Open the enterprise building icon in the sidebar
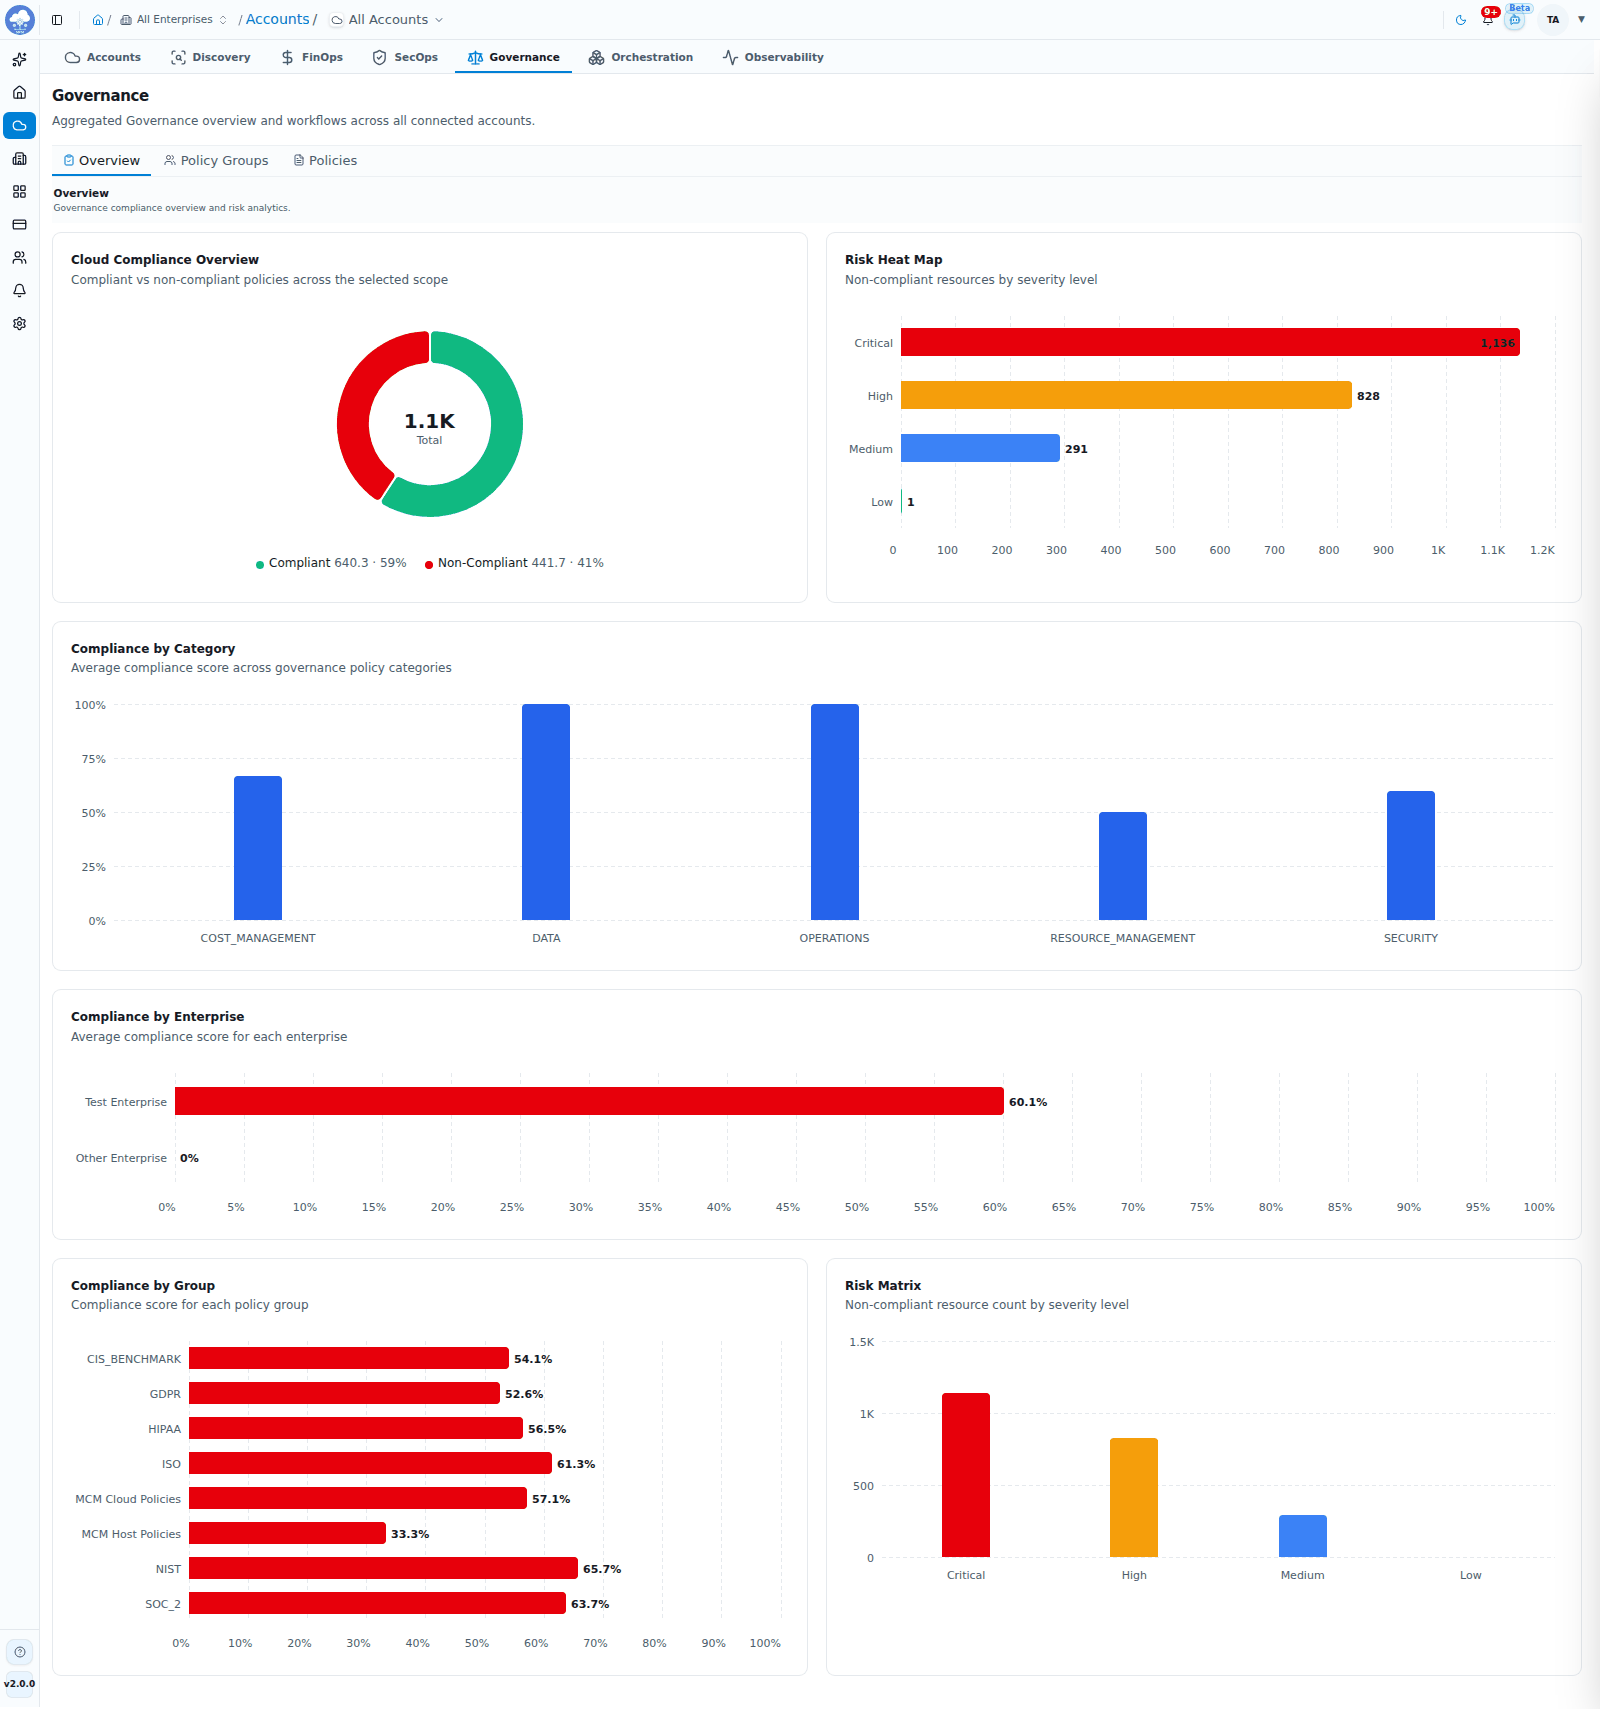This screenshot has width=1600, height=1709. (19, 159)
